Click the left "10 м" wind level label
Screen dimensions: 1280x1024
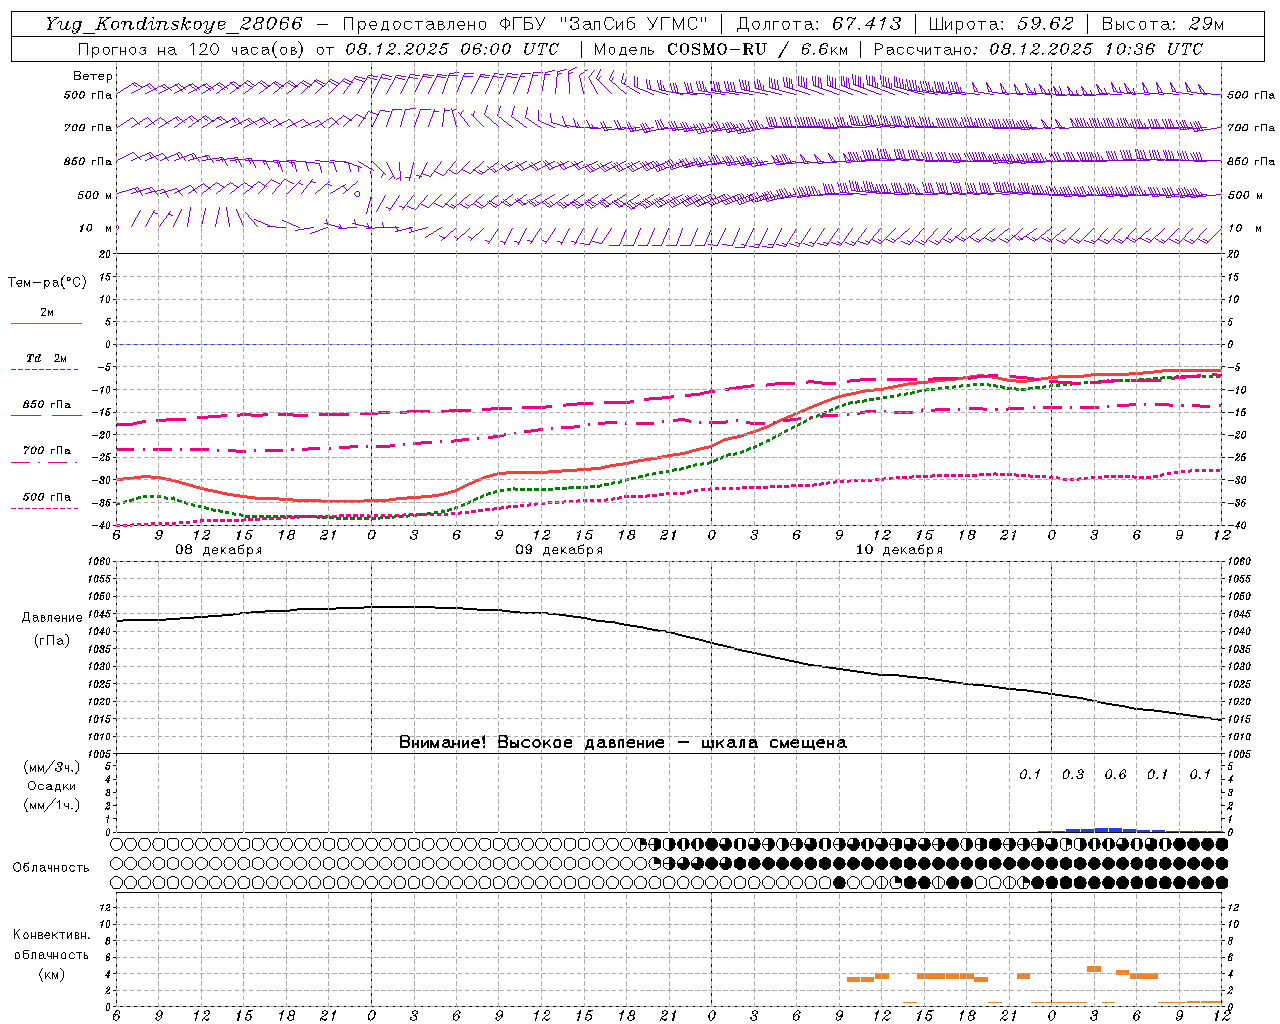[96, 229]
